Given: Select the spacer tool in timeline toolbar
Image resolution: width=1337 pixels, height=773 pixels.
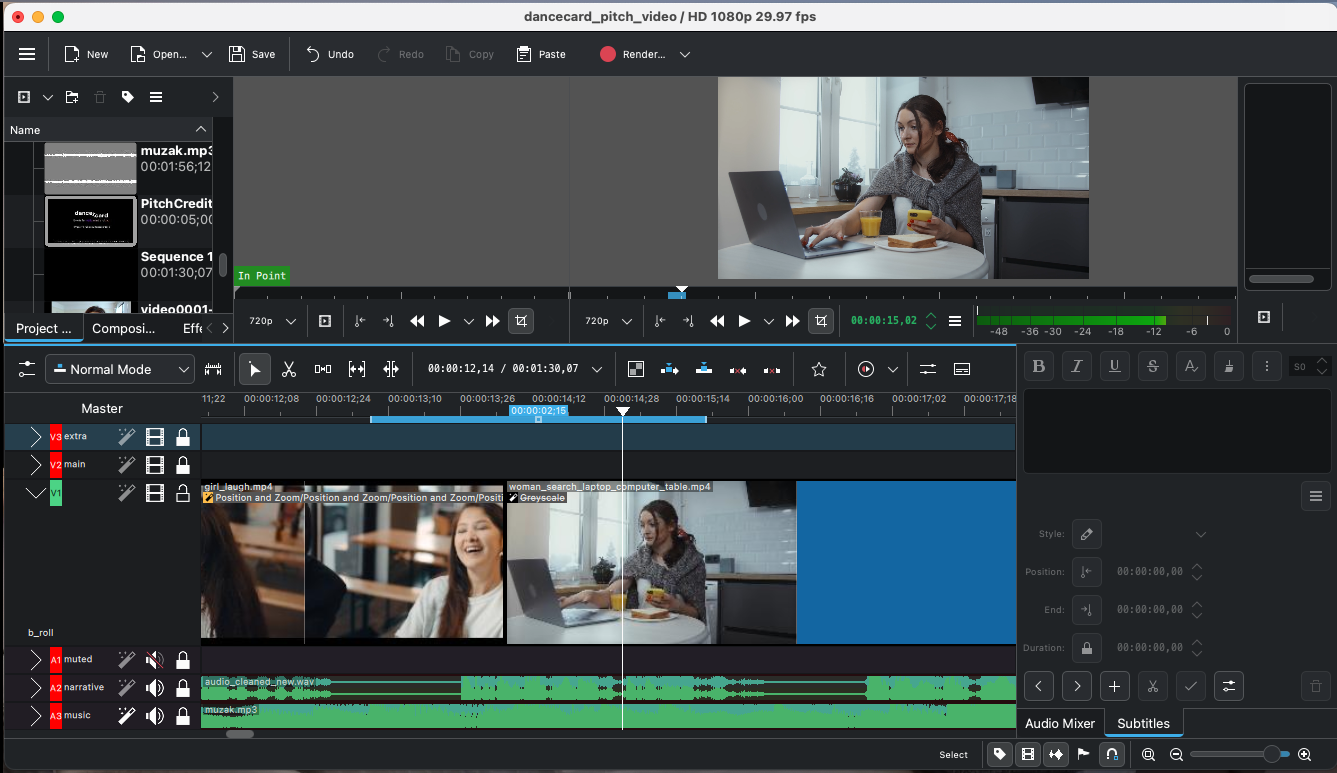Looking at the screenshot, I should coord(323,369).
